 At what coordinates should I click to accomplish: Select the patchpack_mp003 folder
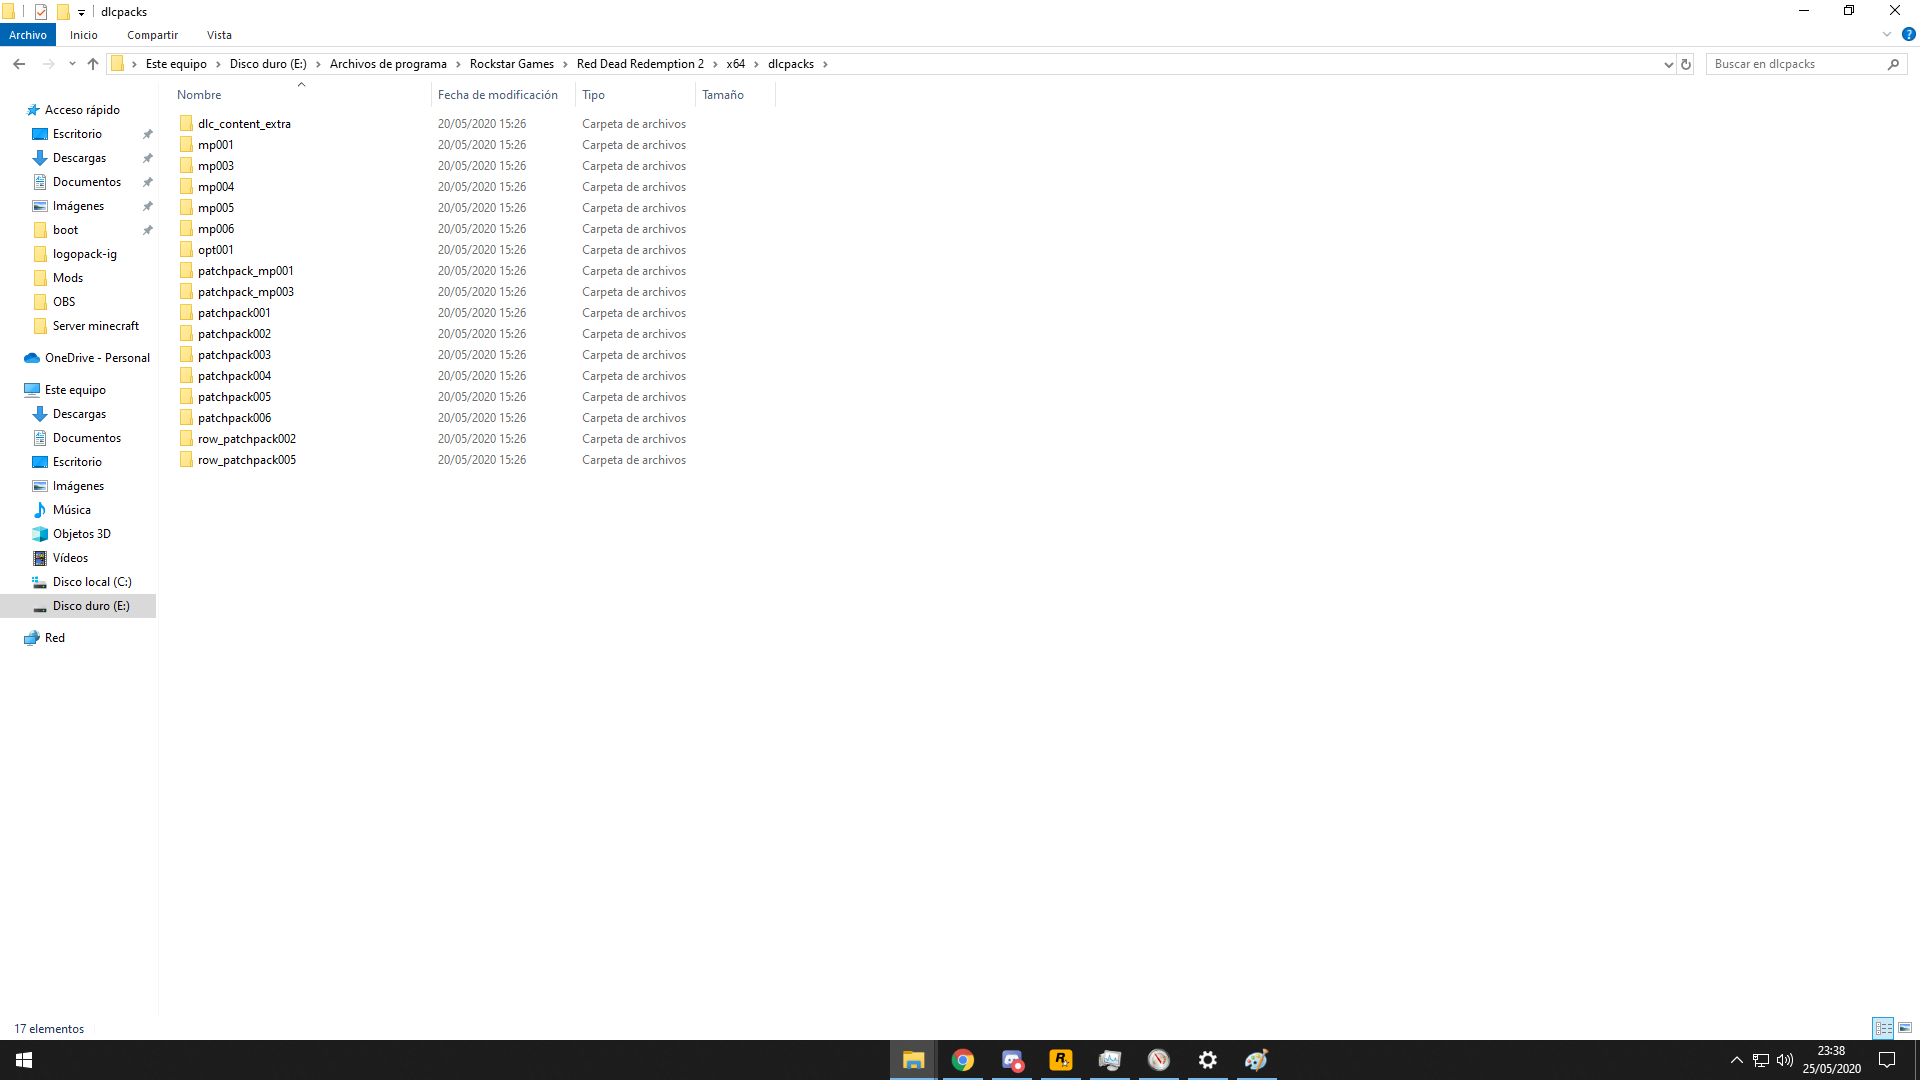click(x=246, y=292)
